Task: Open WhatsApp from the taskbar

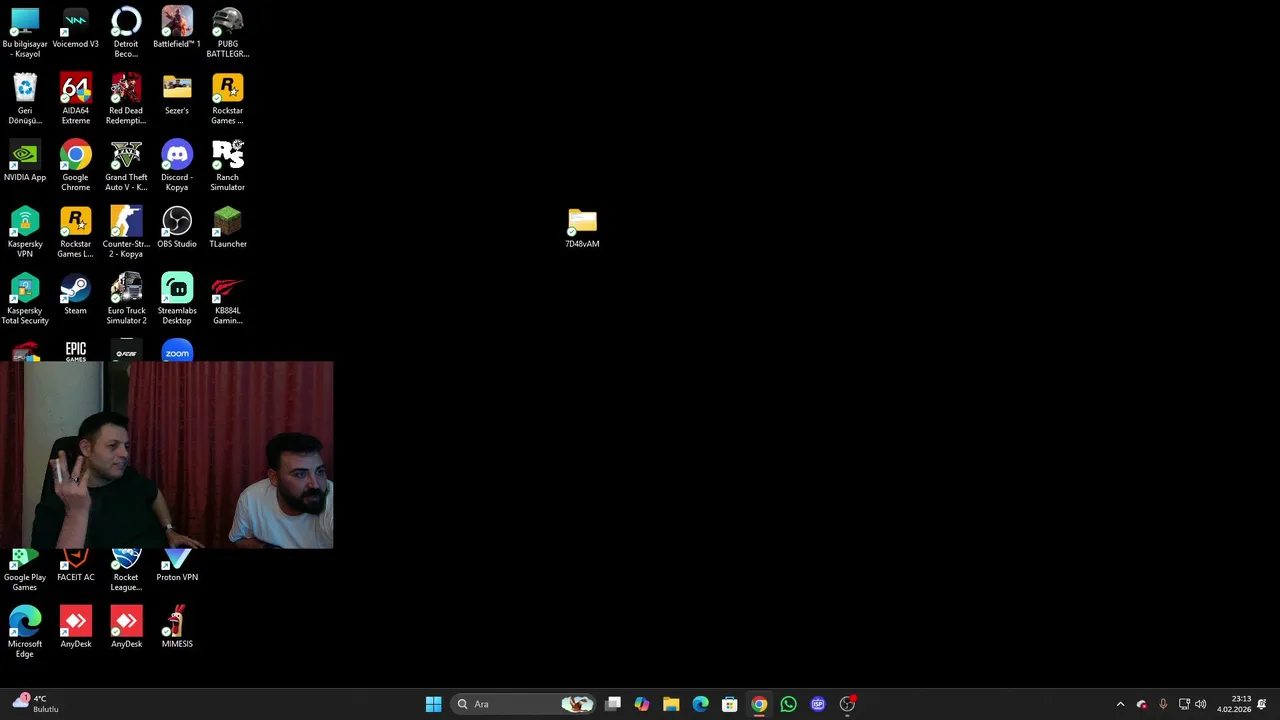Action: [788, 704]
